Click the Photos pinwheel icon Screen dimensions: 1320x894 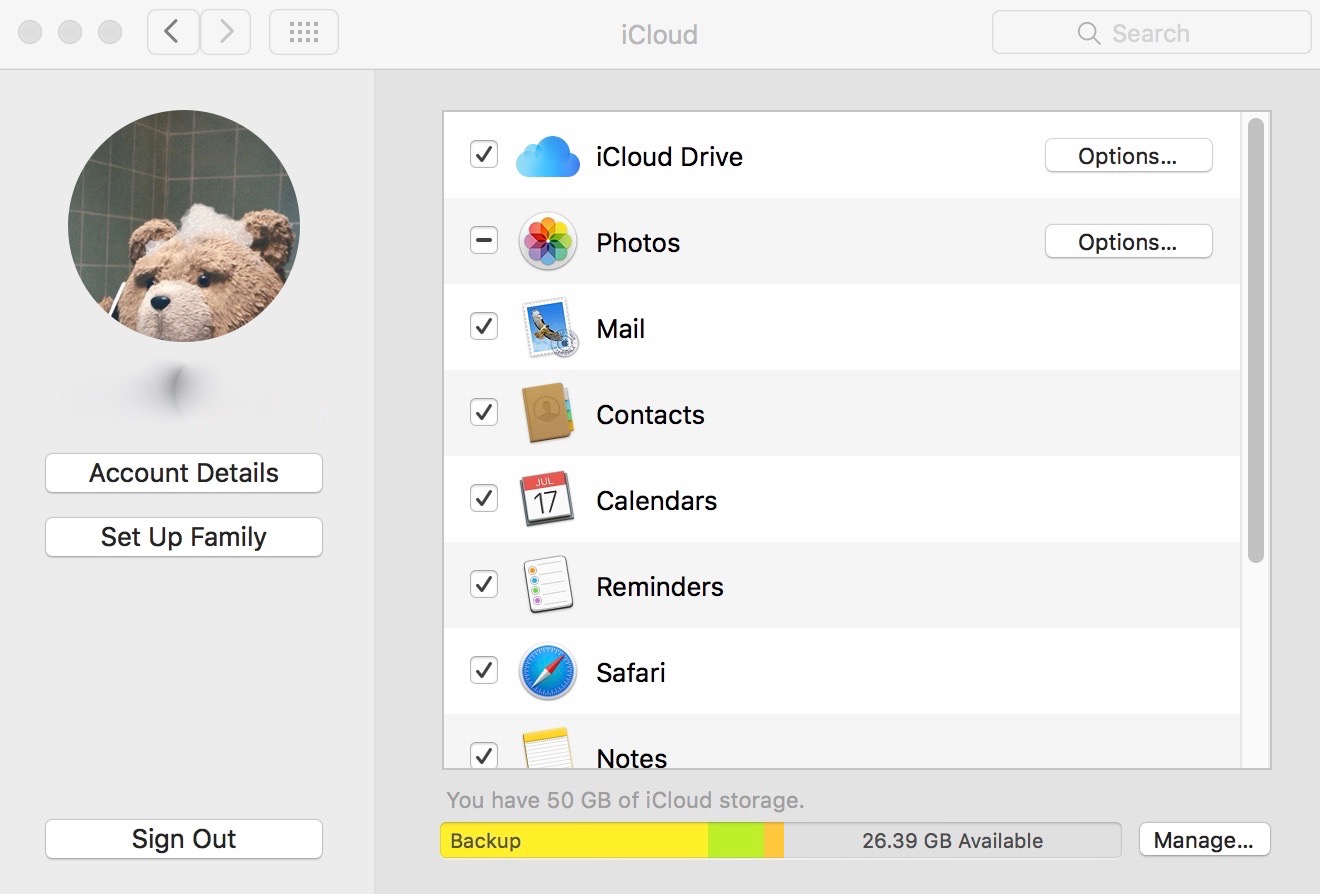[x=548, y=242]
